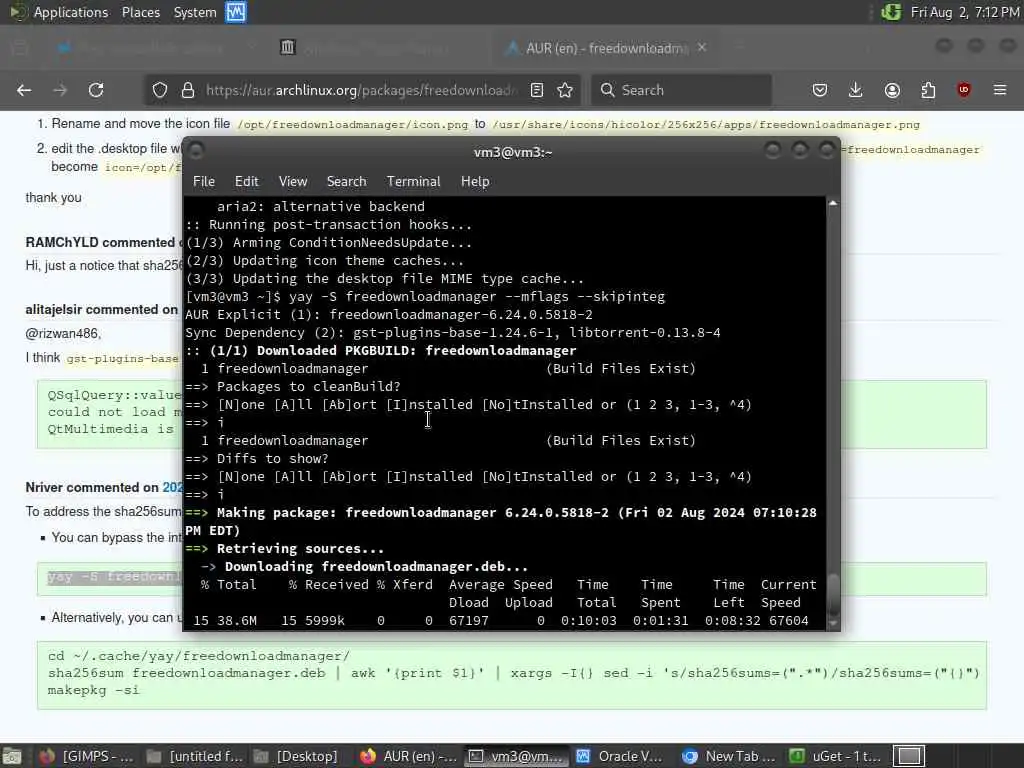Toggle reader view icon in address bar
This screenshot has width=1024, height=768.
[537, 90]
